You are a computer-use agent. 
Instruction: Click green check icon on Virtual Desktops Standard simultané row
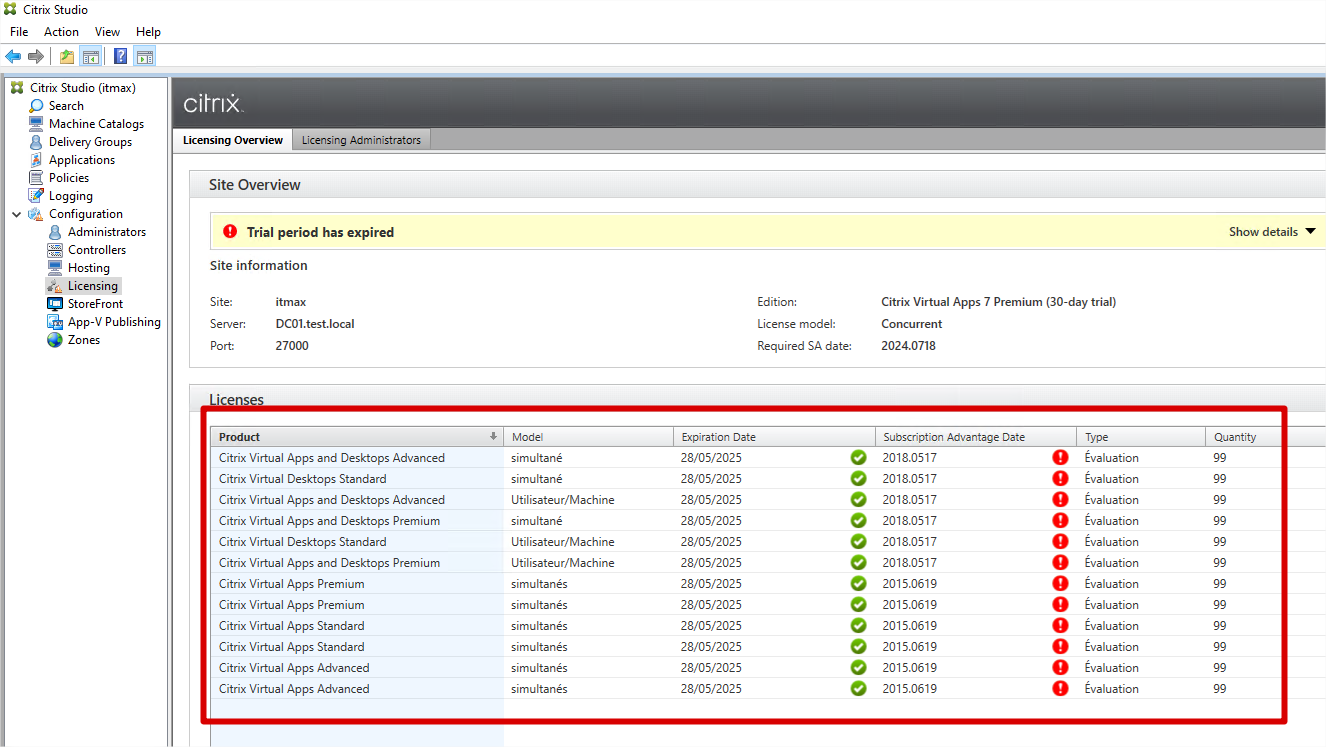(x=858, y=479)
